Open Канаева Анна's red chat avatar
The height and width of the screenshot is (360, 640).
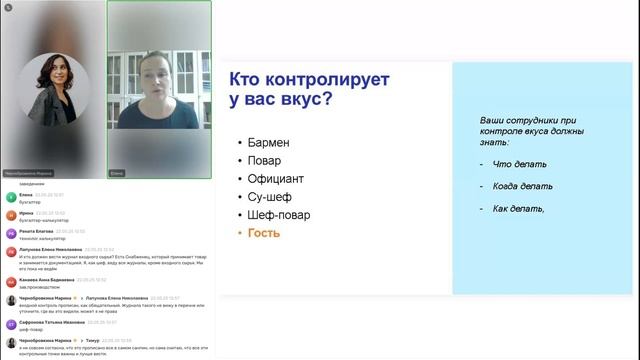coord(11,282)
